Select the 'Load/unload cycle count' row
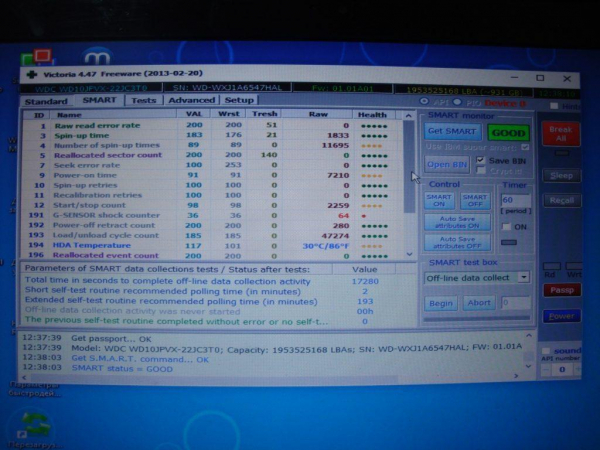Screen dimensions: 600x450 pos(212,236)
